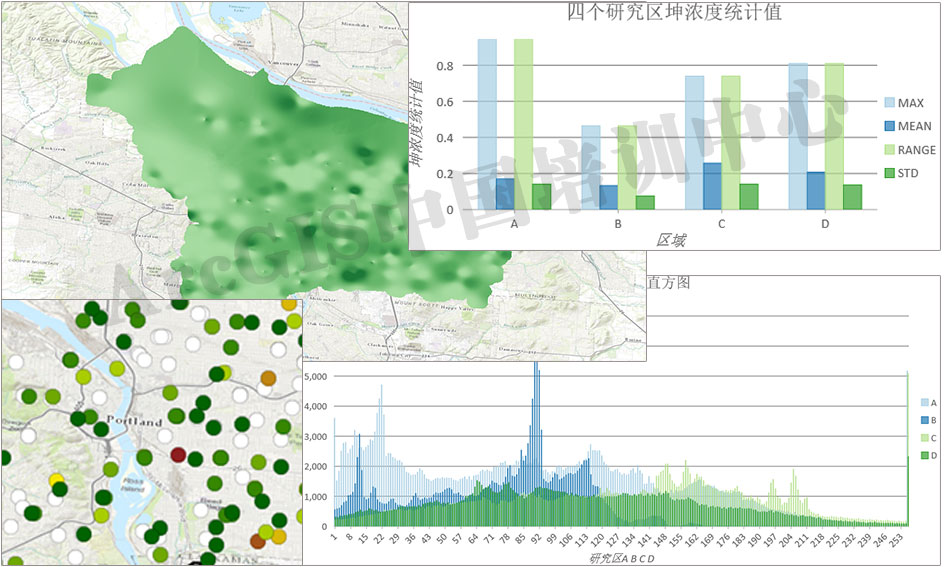Select region C's RANGE bar

pyautogui.click(x=730, y=143)
